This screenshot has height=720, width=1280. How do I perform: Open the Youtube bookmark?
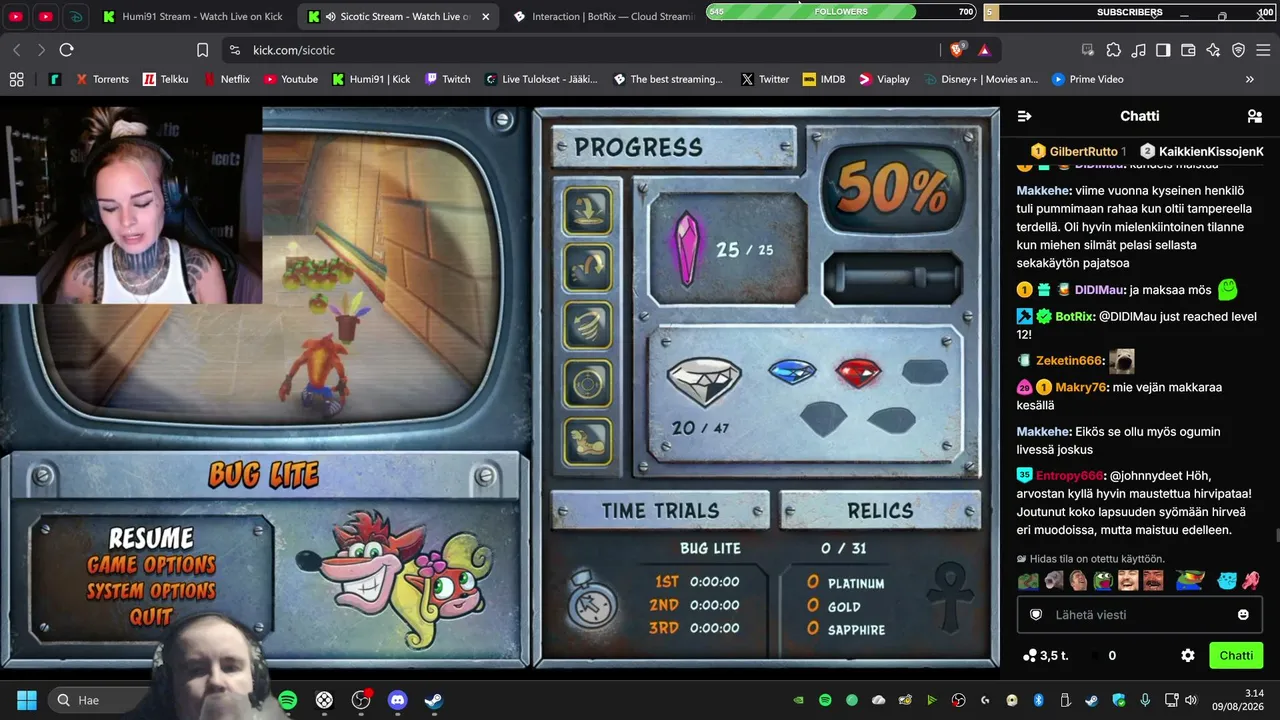[x=290, y=79]
